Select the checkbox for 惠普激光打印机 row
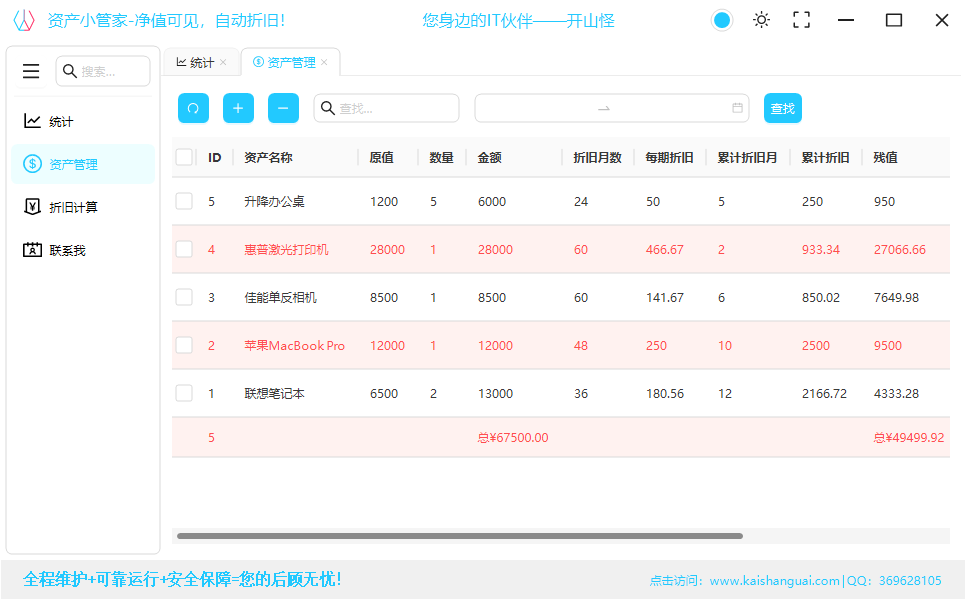The height and width of the screenshot is (600, 966). click(x=184, y=249)
